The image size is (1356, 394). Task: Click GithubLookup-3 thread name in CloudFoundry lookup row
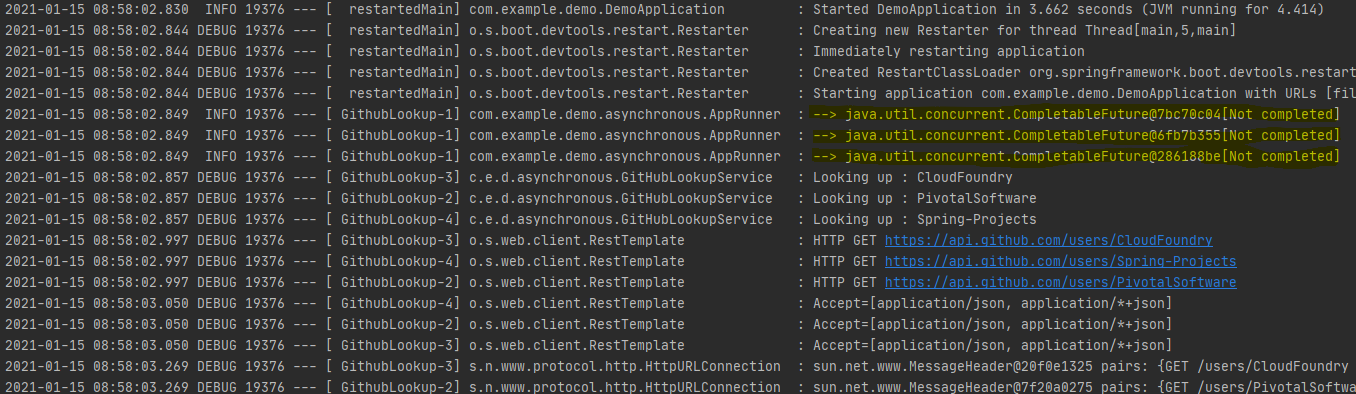(397, 177)
